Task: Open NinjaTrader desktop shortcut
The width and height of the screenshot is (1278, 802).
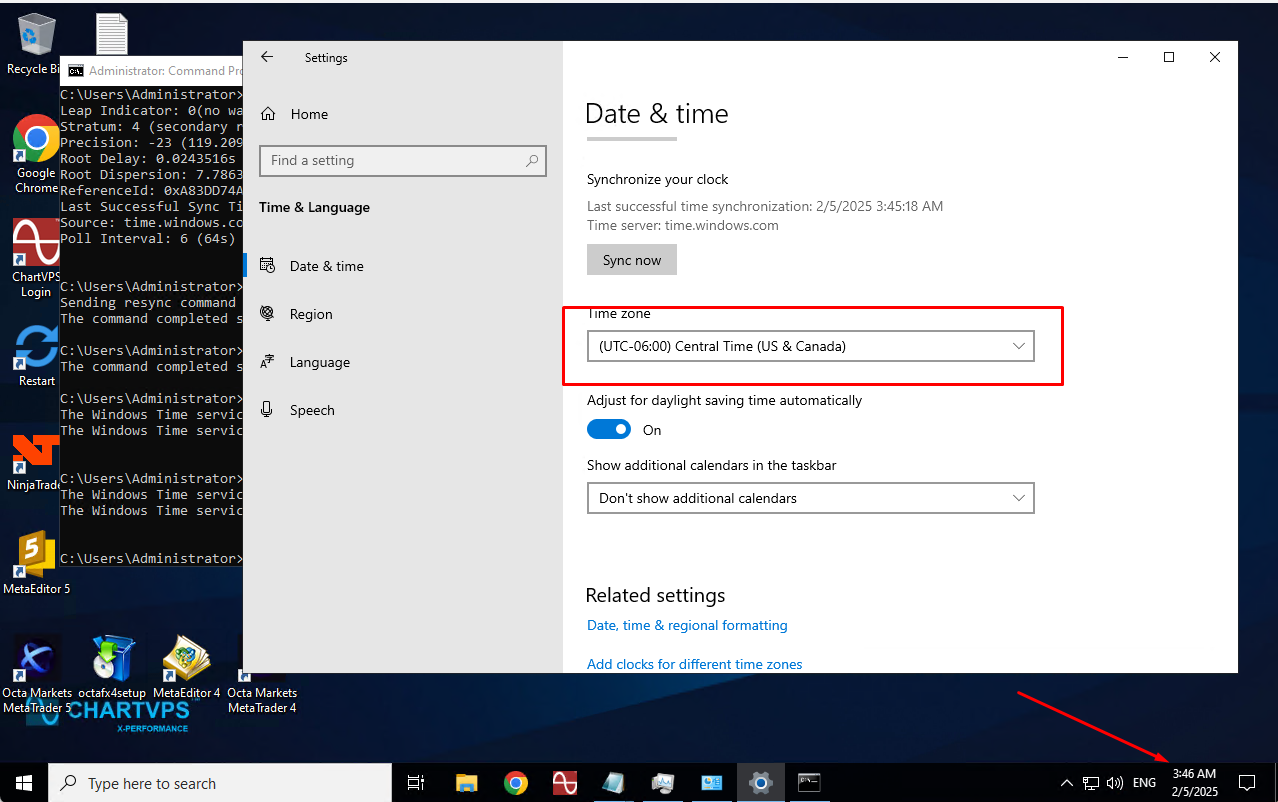Action: (x=34, y=462)
